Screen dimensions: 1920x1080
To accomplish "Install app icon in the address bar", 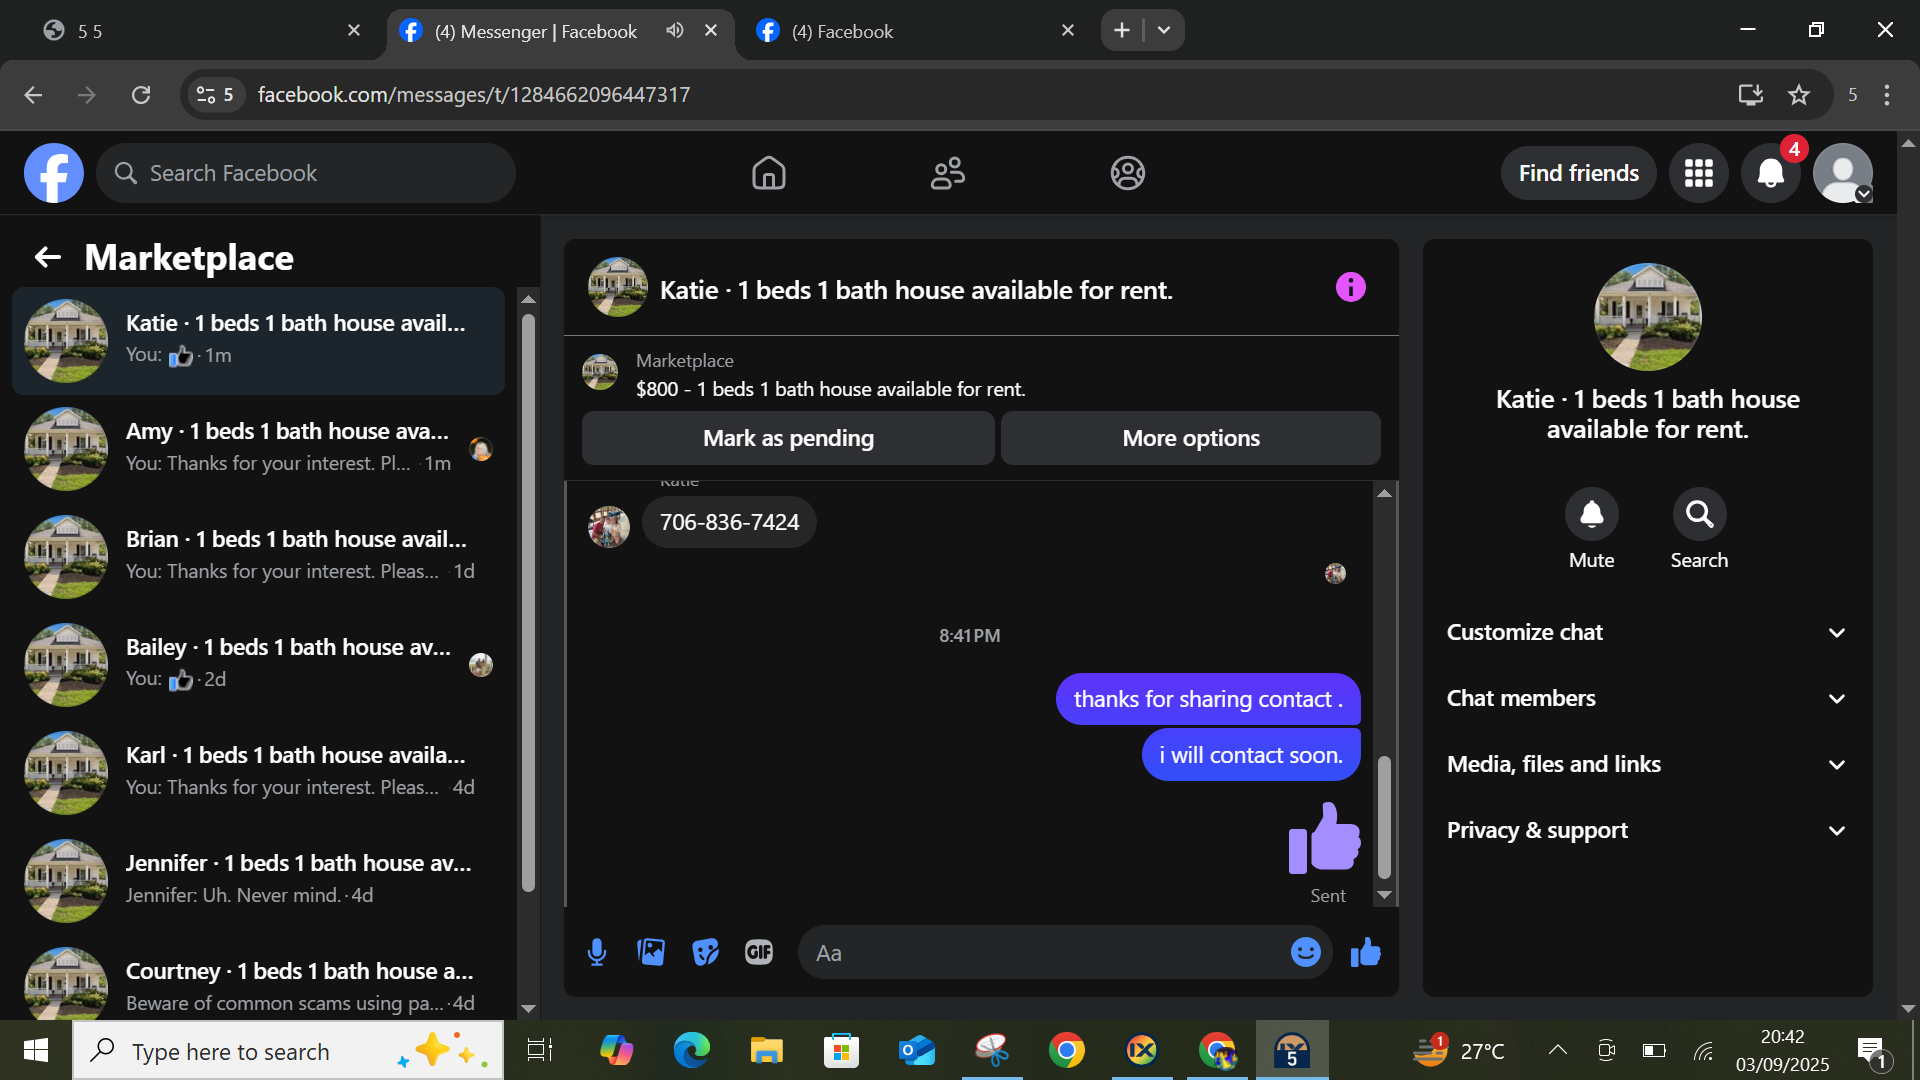I will click(x=1750, y=95).
